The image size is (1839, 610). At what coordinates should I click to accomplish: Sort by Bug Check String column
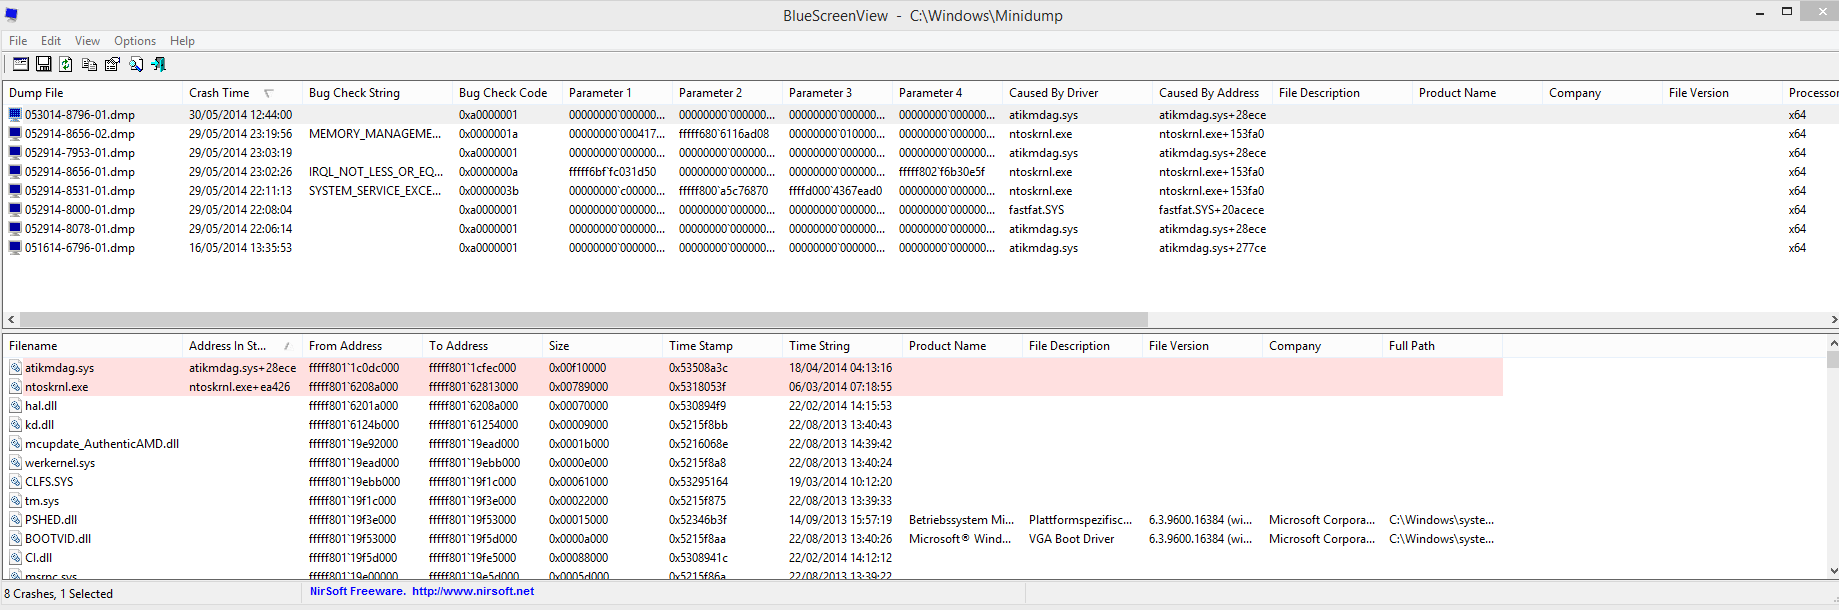pyautogui.click(x=354, y=93)
